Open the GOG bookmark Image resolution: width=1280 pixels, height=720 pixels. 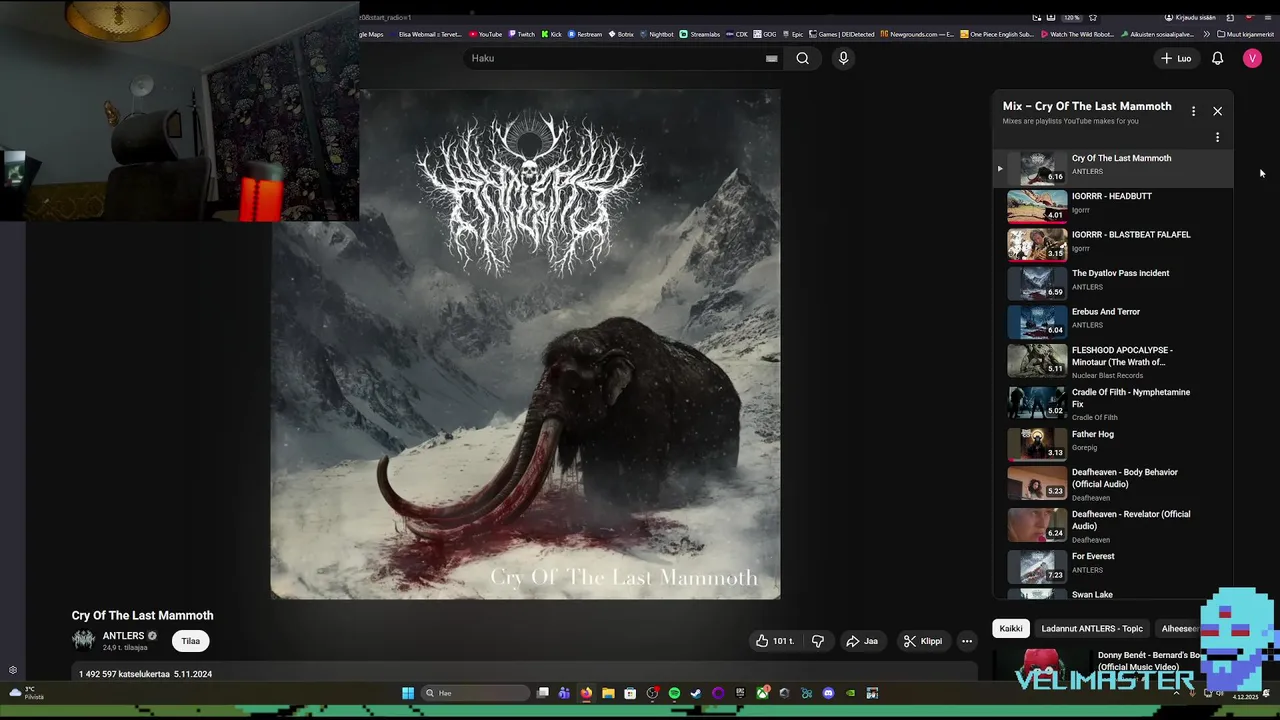[766, 34]
